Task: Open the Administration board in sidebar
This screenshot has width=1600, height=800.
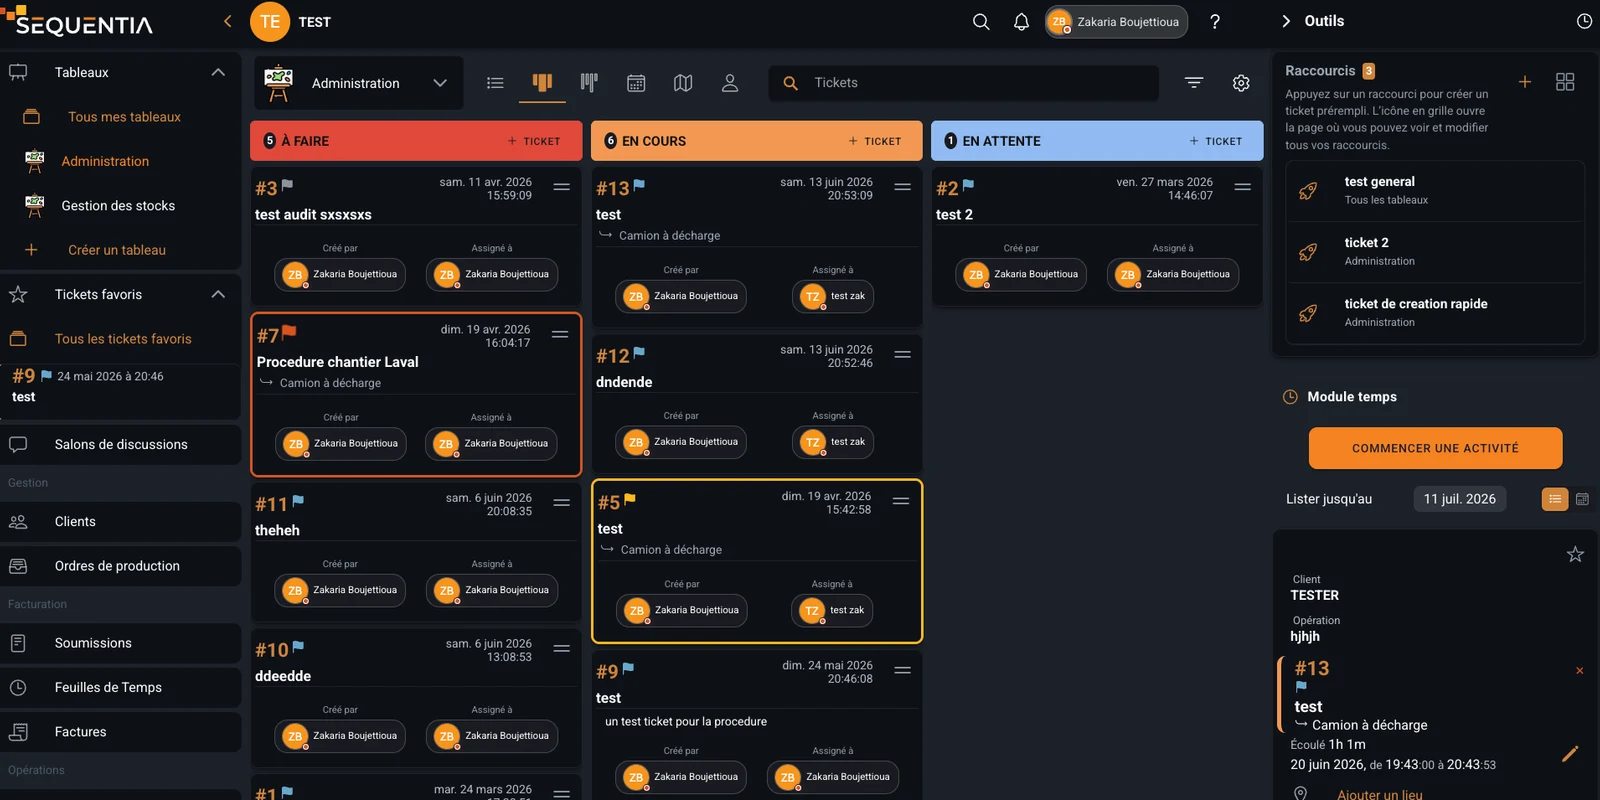Action: (105, 161)
